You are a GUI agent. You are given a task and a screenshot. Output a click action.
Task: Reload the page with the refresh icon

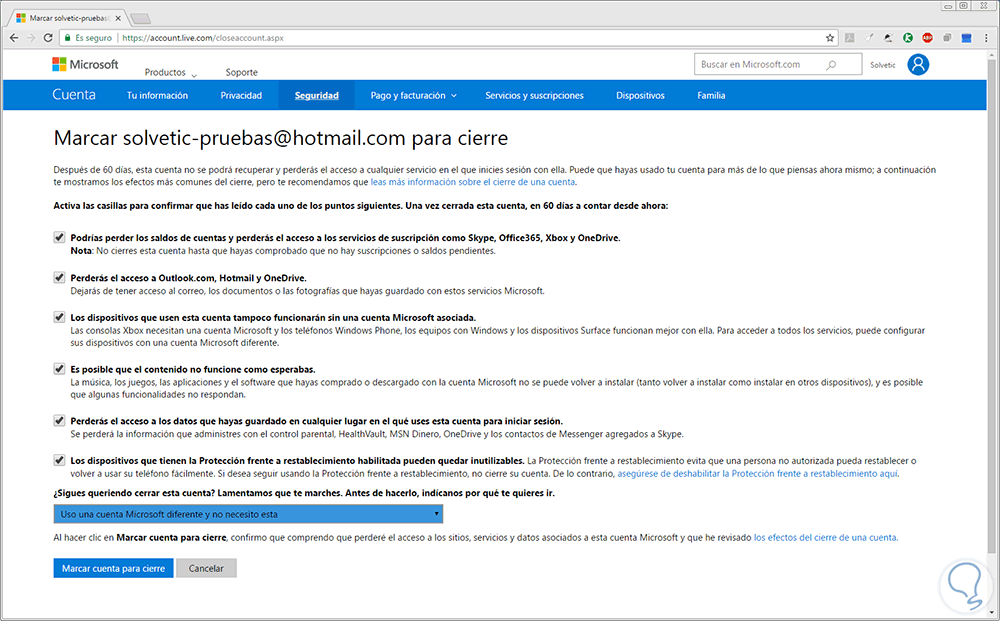click(48, 38)
